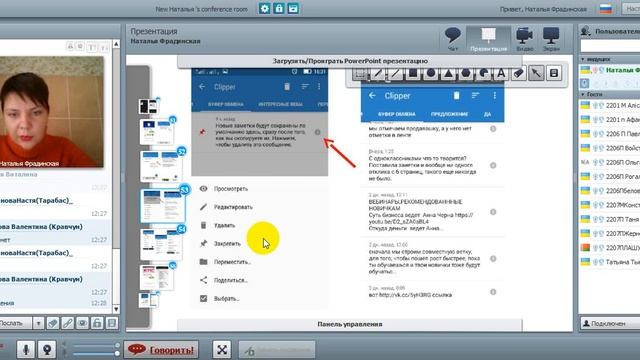
Task: Click the save icon next to lock
Action: 293,8
